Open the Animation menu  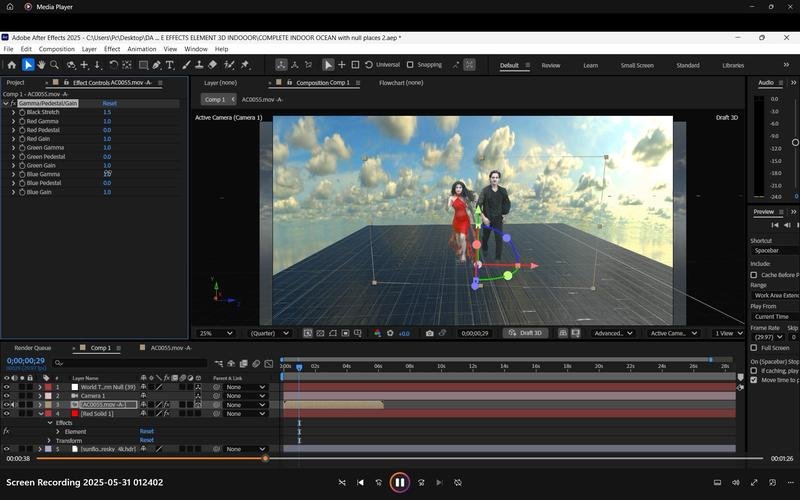[141, 49]
